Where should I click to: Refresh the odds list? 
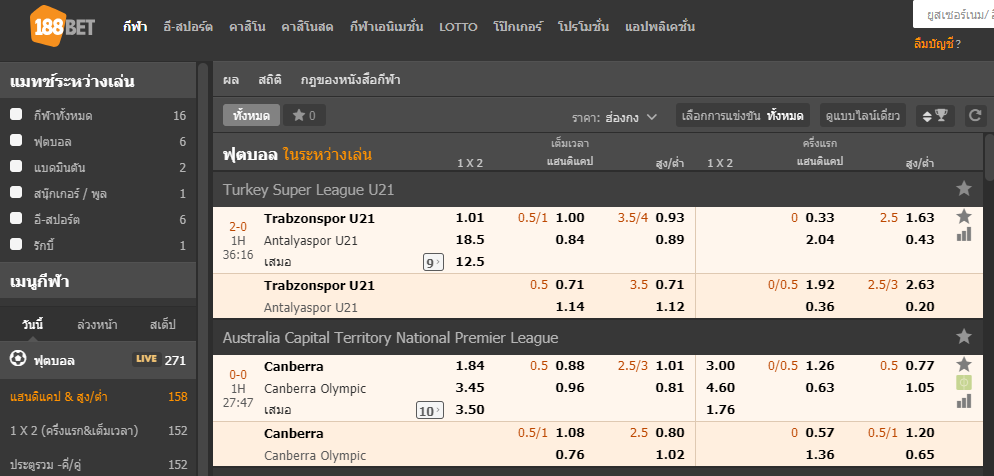(x=975, y=115)
